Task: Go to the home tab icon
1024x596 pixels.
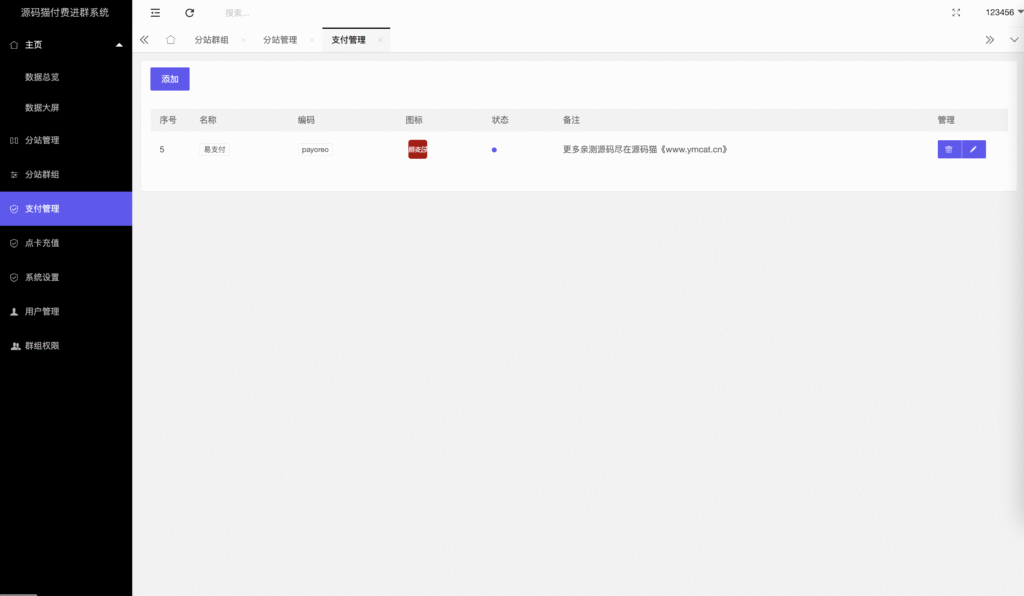Action: pos(171,40)
